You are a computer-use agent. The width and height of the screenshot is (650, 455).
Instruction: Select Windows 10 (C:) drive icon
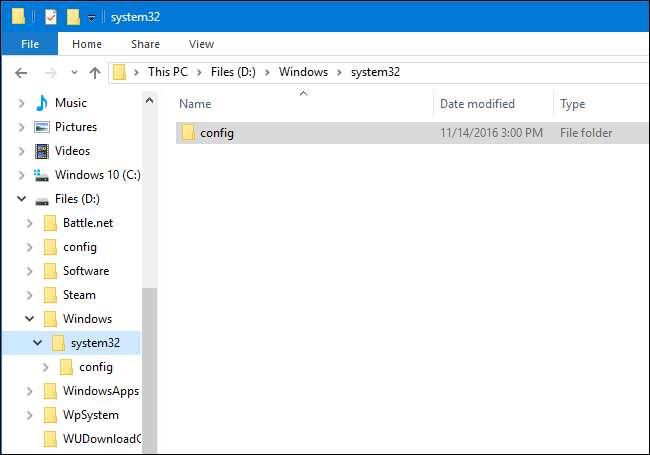42,175
